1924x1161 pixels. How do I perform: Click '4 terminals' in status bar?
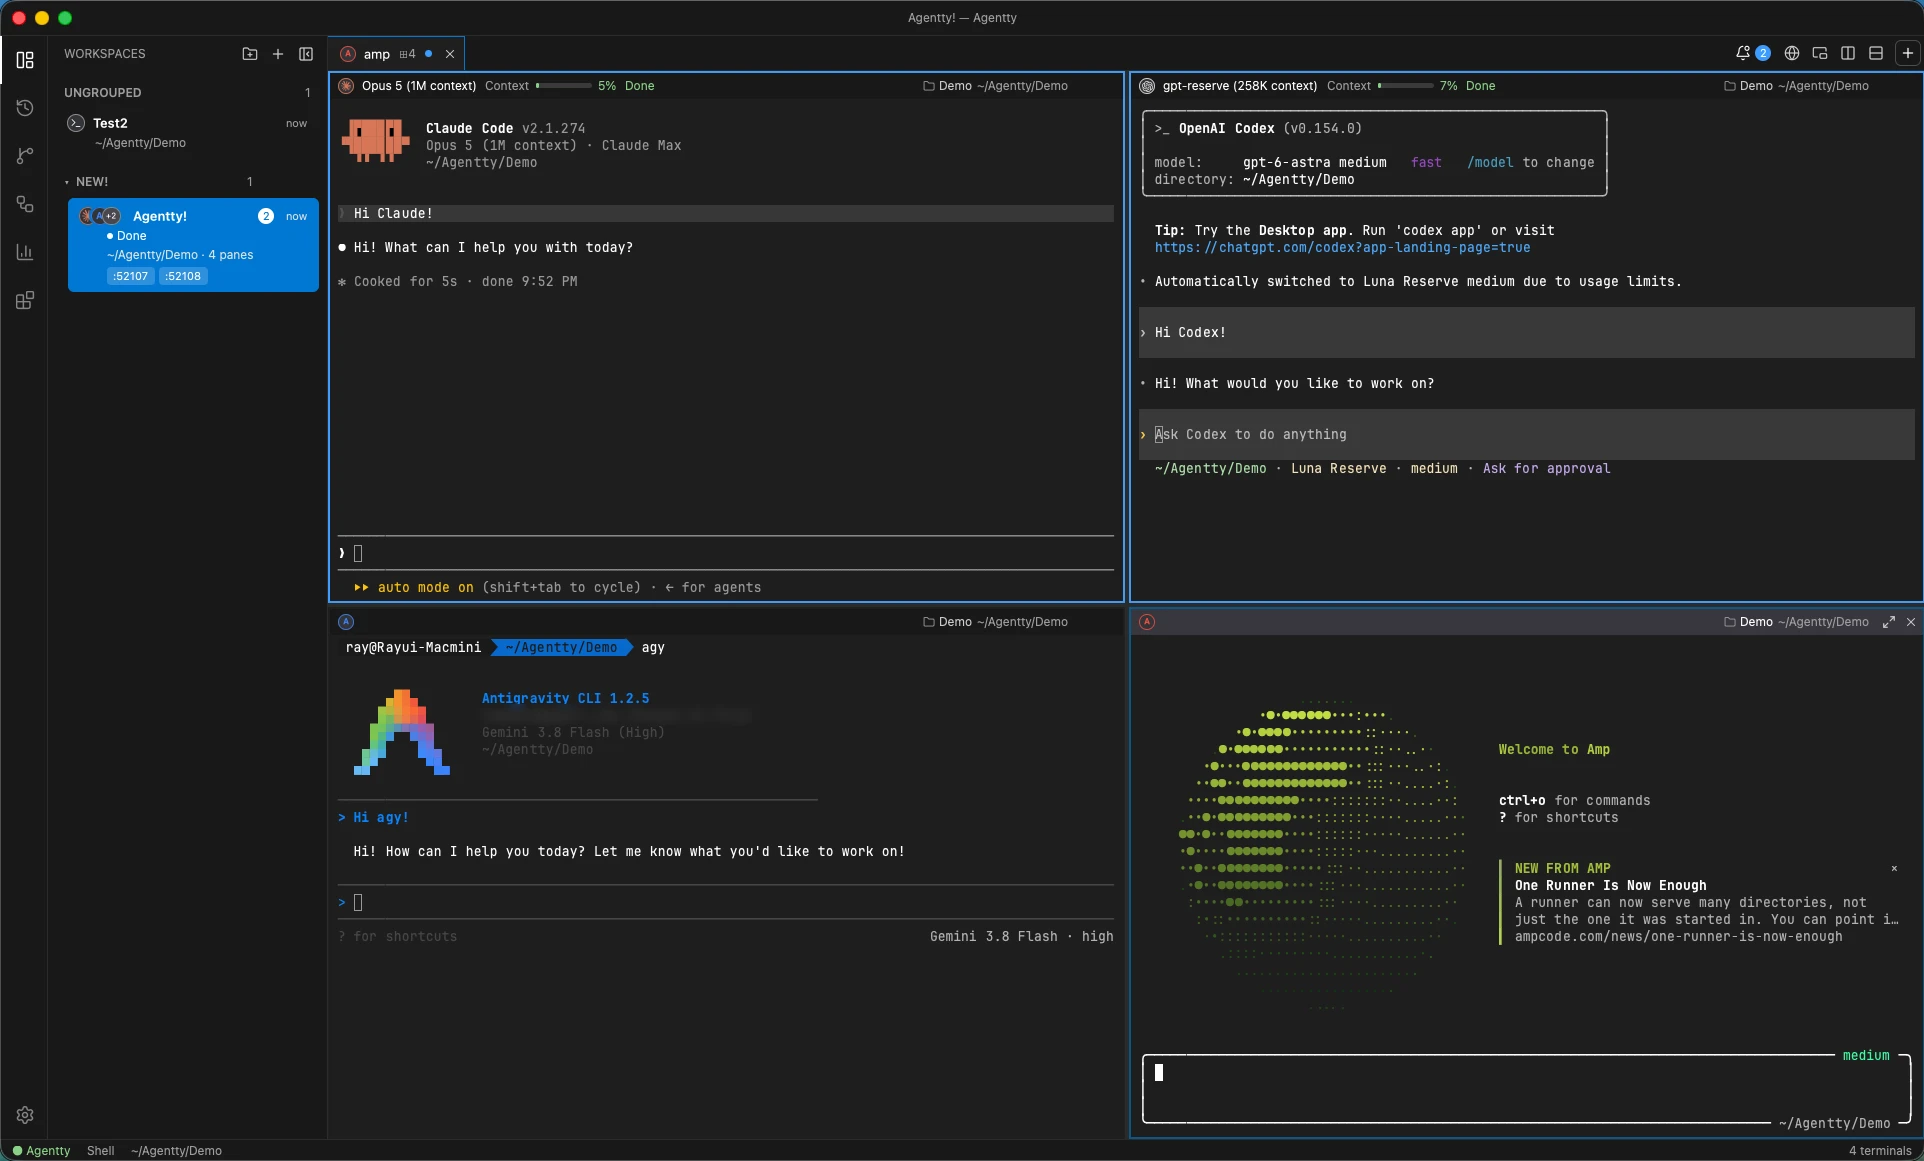pyautogui.click(x=1880, y=1151)
